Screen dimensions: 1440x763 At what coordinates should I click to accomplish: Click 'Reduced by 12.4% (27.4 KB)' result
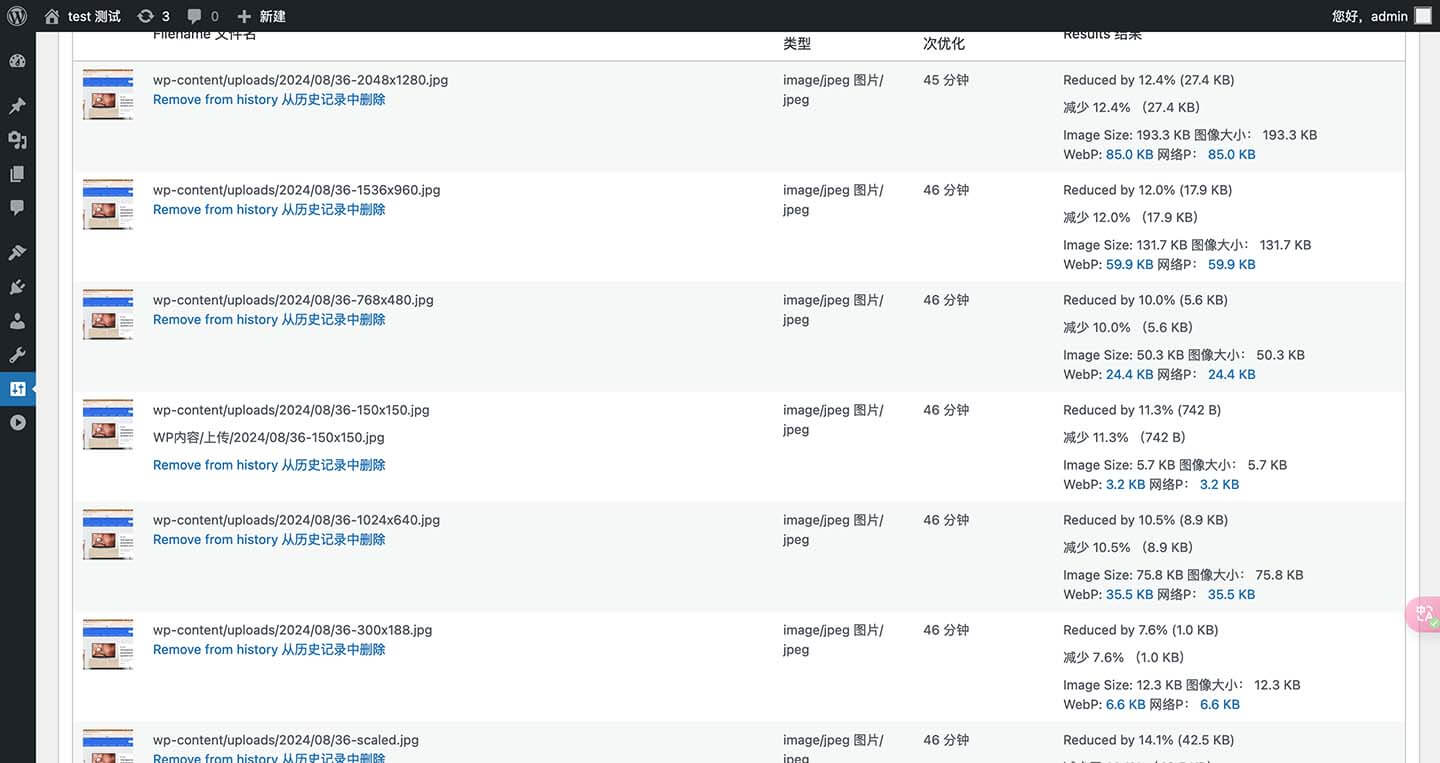click(x=1148, y=80)
